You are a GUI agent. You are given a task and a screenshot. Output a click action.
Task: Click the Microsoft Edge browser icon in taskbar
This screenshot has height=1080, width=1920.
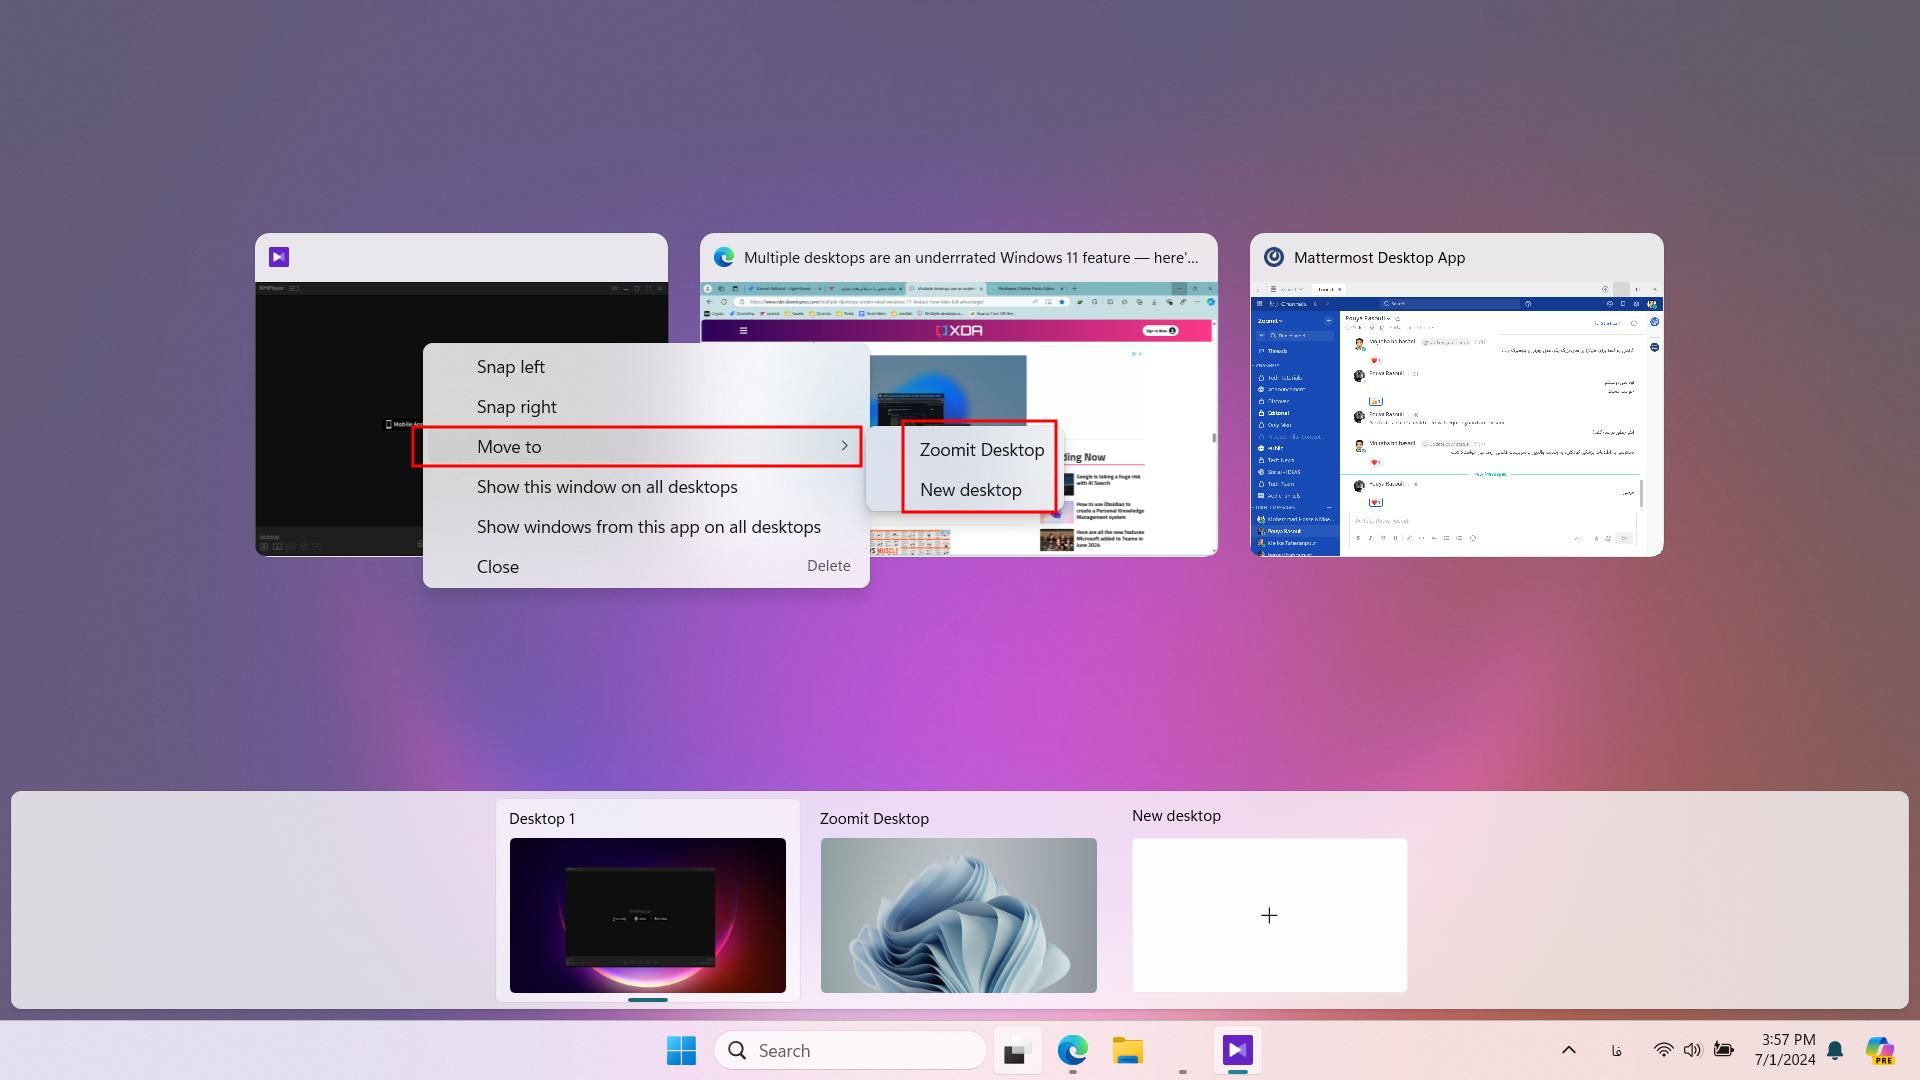[1071, 1050]
